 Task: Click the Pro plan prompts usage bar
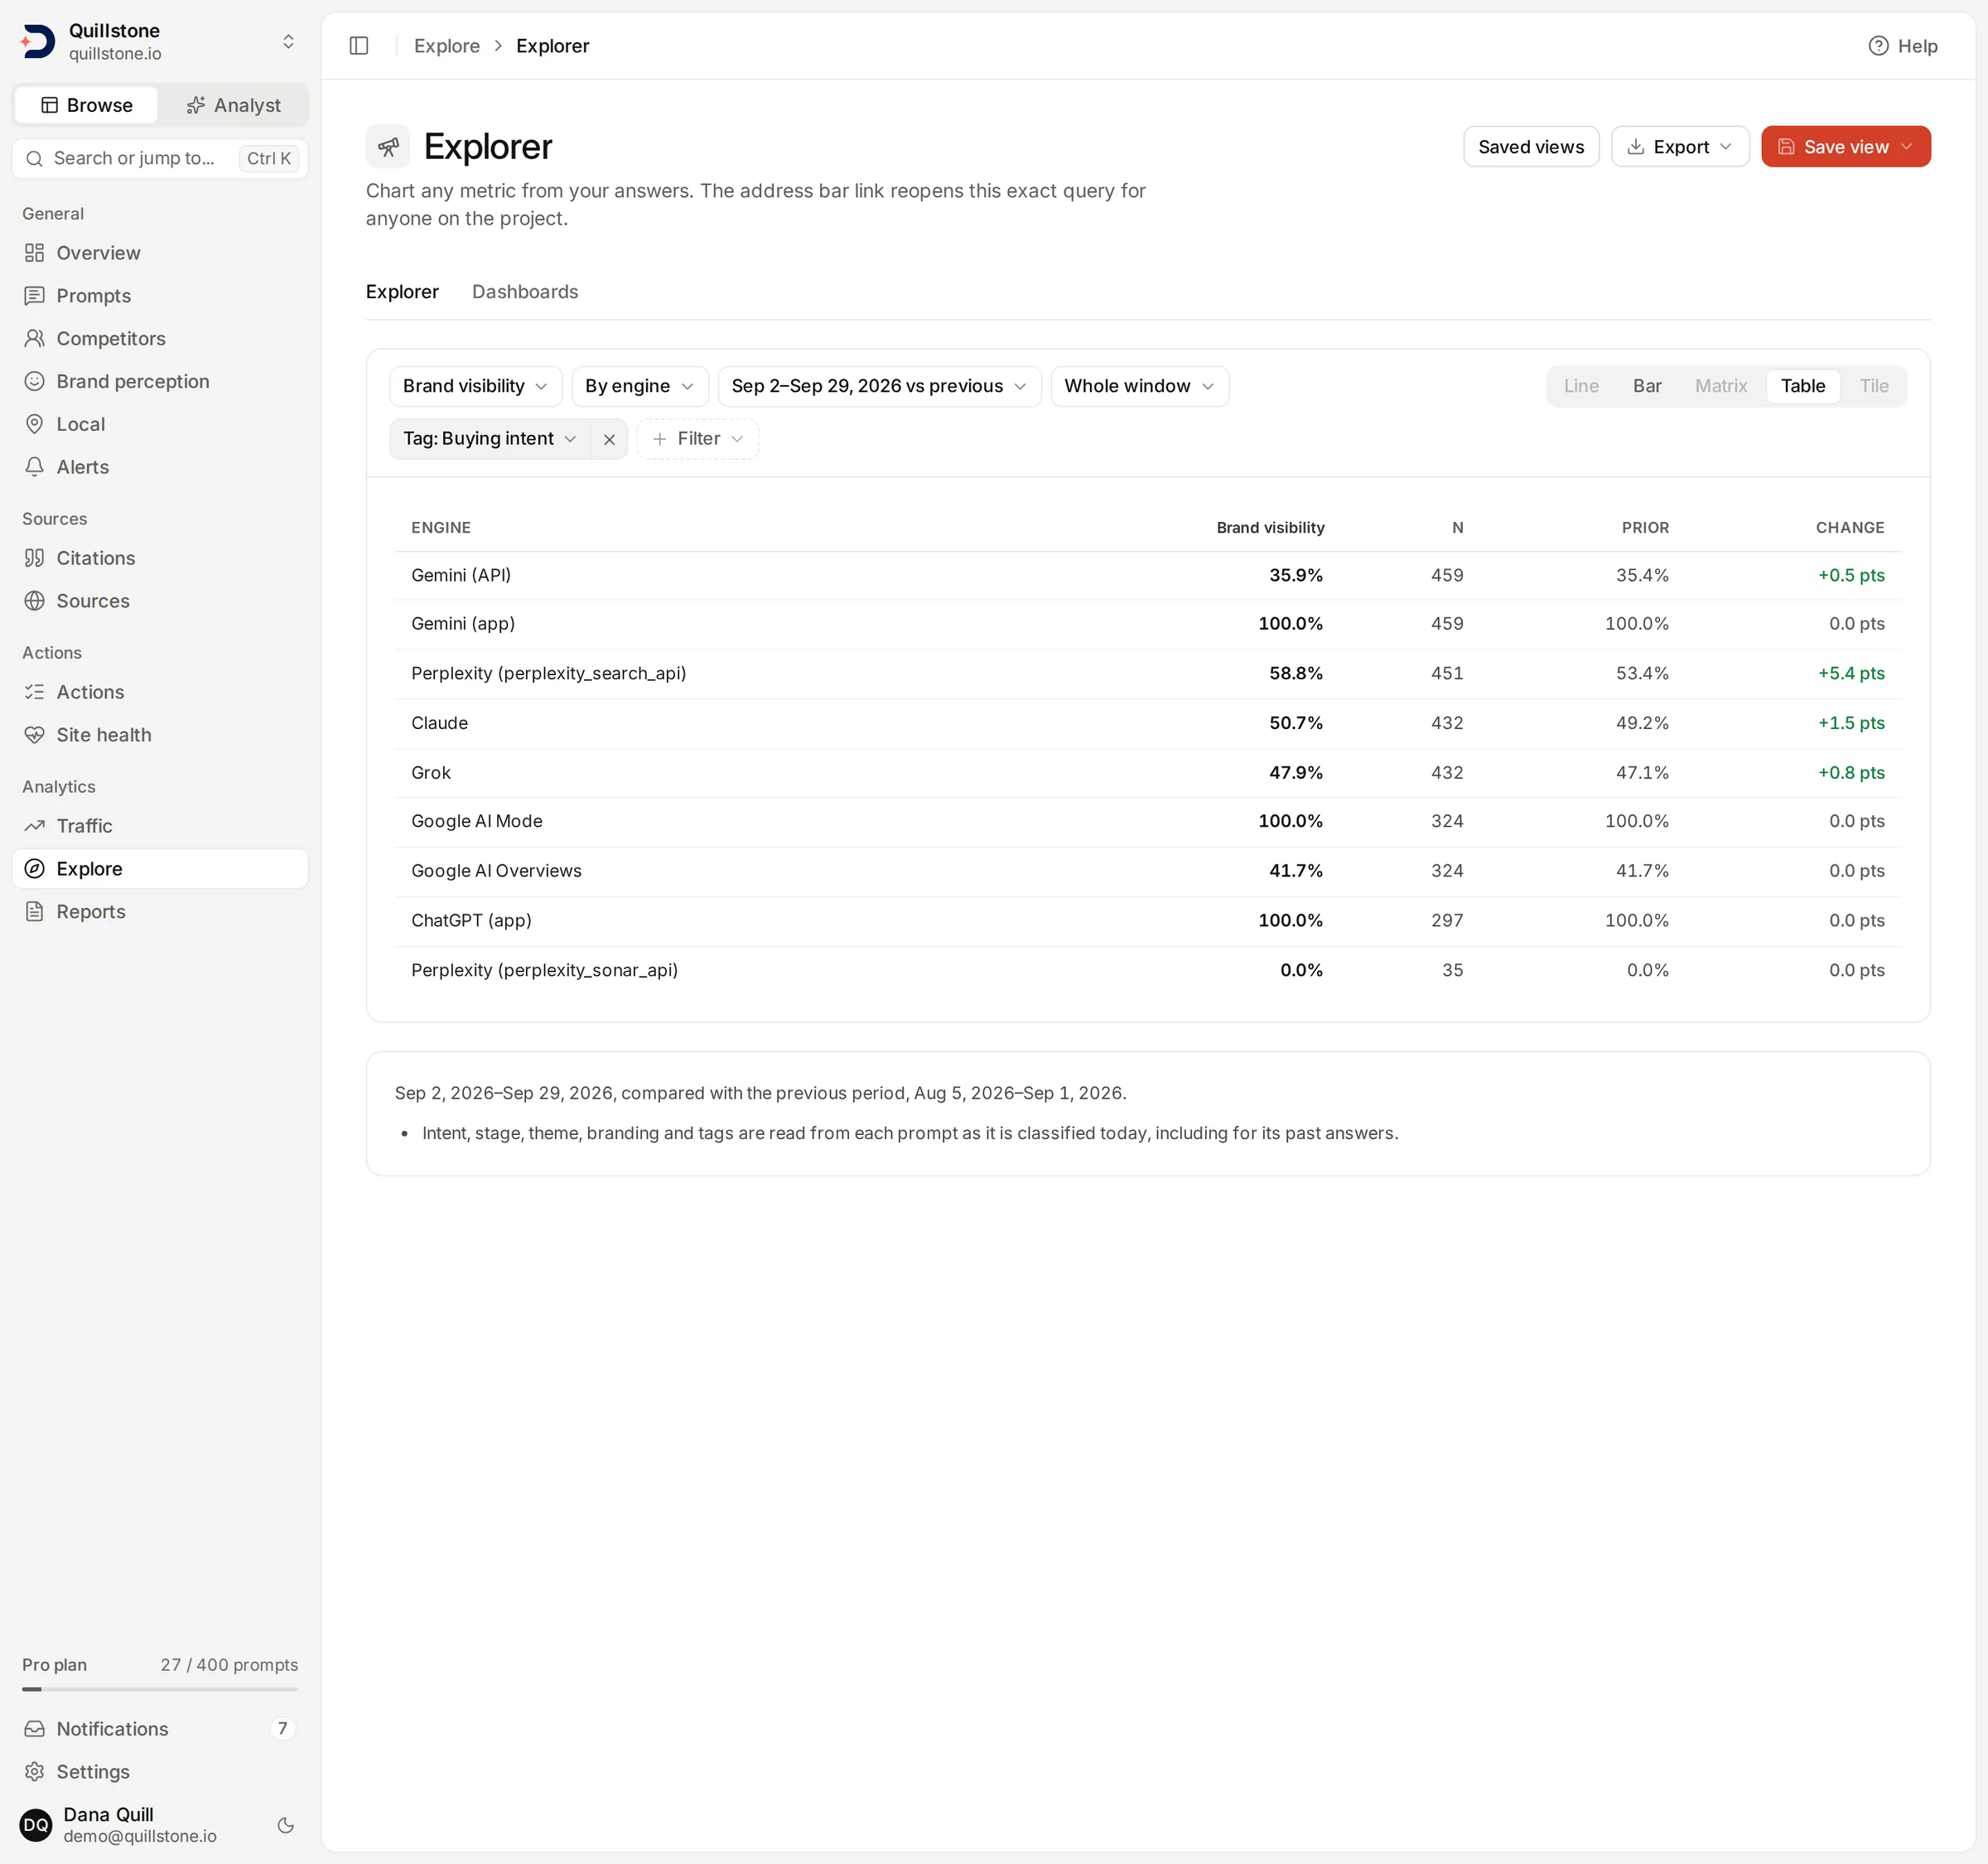point(160,1690)
